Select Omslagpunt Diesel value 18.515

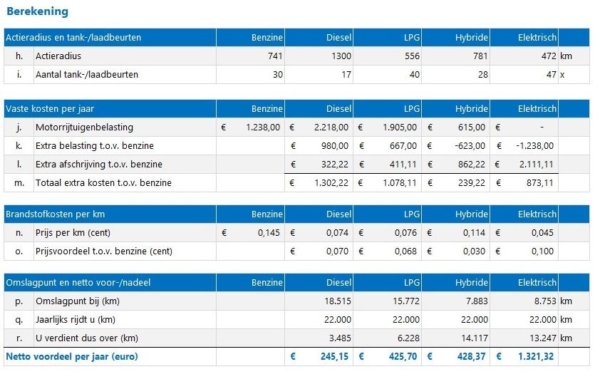click(338, 301)
